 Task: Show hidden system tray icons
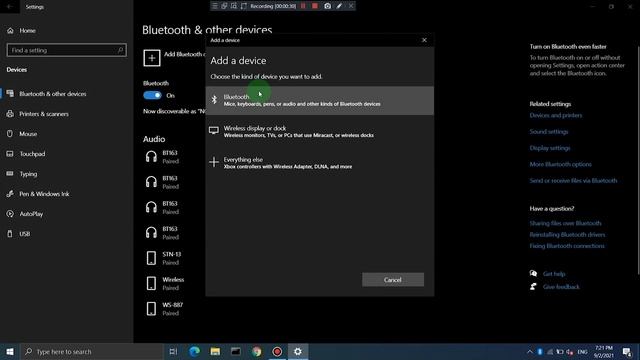pyautogui.click(x=530, y=351)
